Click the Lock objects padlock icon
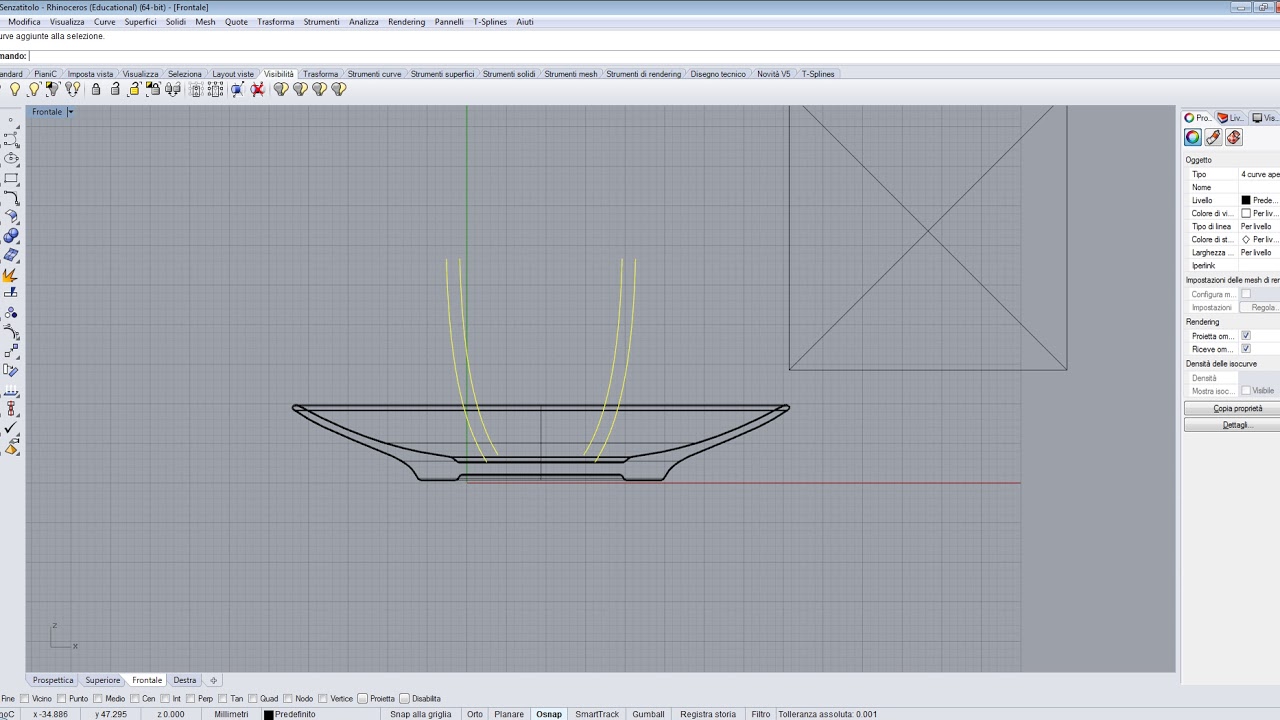Viewport: 1280px width, 720px height. [x=96, y=89]
